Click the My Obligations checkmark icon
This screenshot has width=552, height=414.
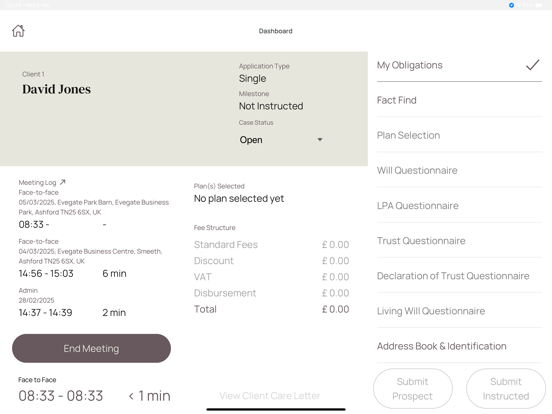532,65
